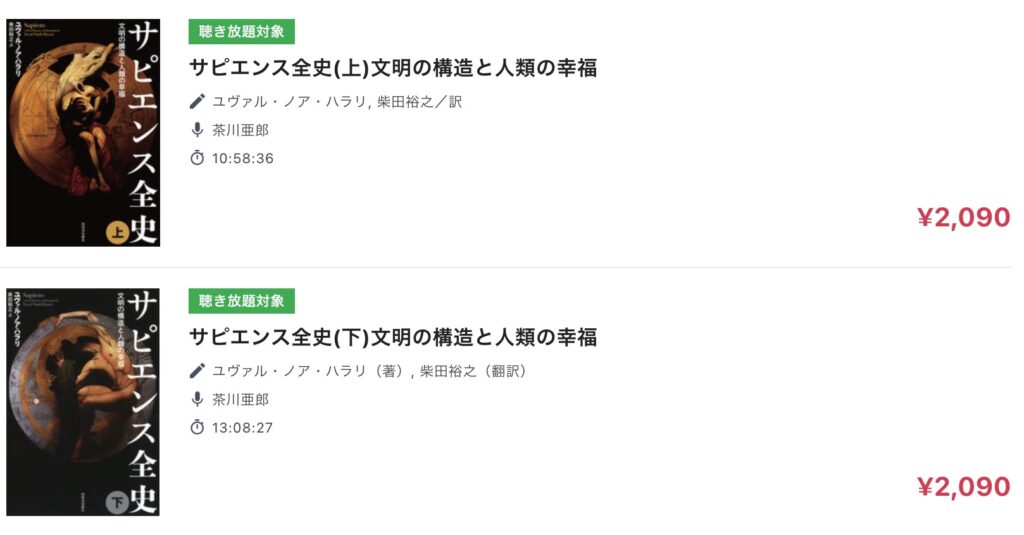This screenshot has height=535, width=1024.
Task: Click narrator 茶川亜郎 on the 下 volume
Action: [240, 399]
